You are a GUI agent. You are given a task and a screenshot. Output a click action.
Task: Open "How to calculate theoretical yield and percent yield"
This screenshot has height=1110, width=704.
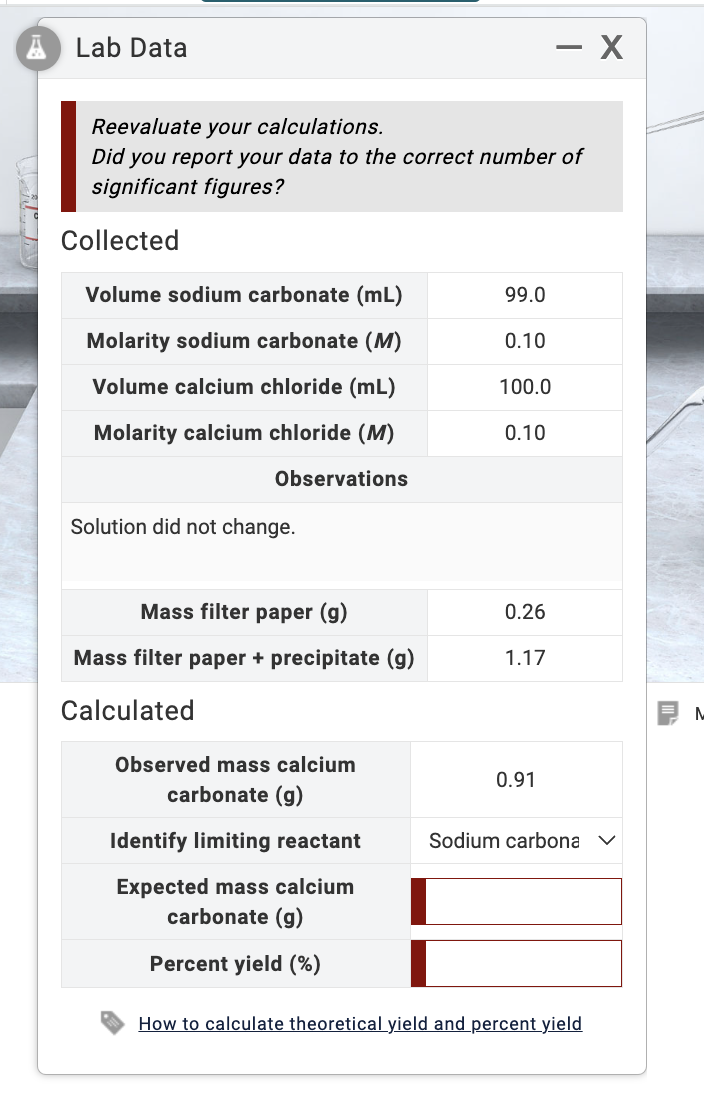359,1023
